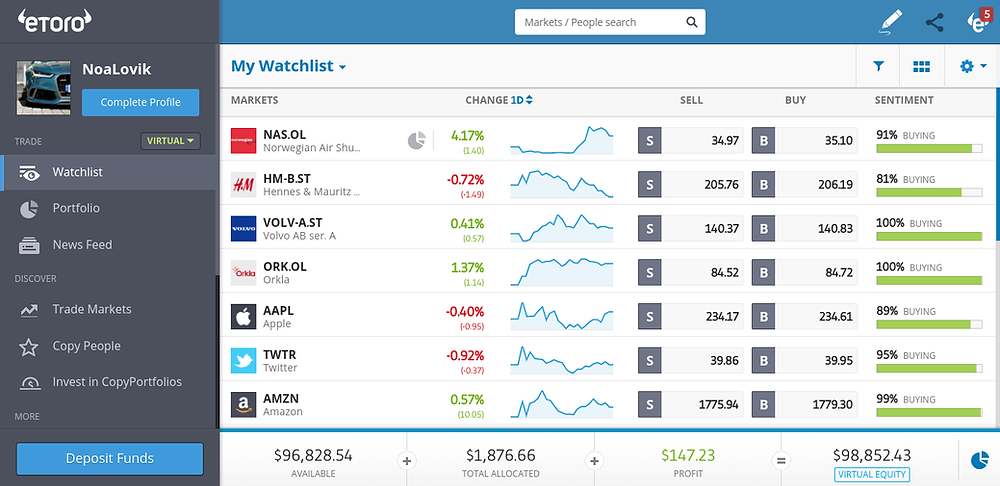The width and height of the screenshot is (1000, 486).
Task: Sell AAPL at 234.17
Action: [x=691, y=316]
